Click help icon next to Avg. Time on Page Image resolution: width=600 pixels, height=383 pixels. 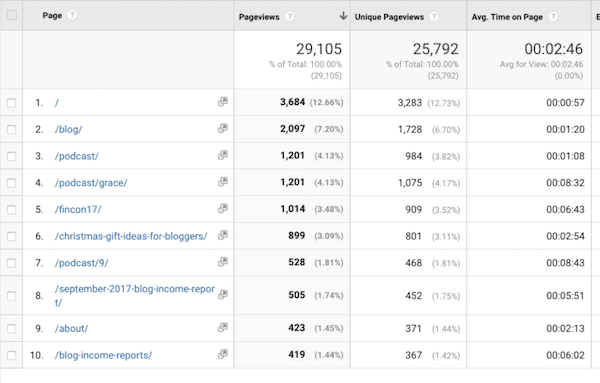click(x=553, y=17)
